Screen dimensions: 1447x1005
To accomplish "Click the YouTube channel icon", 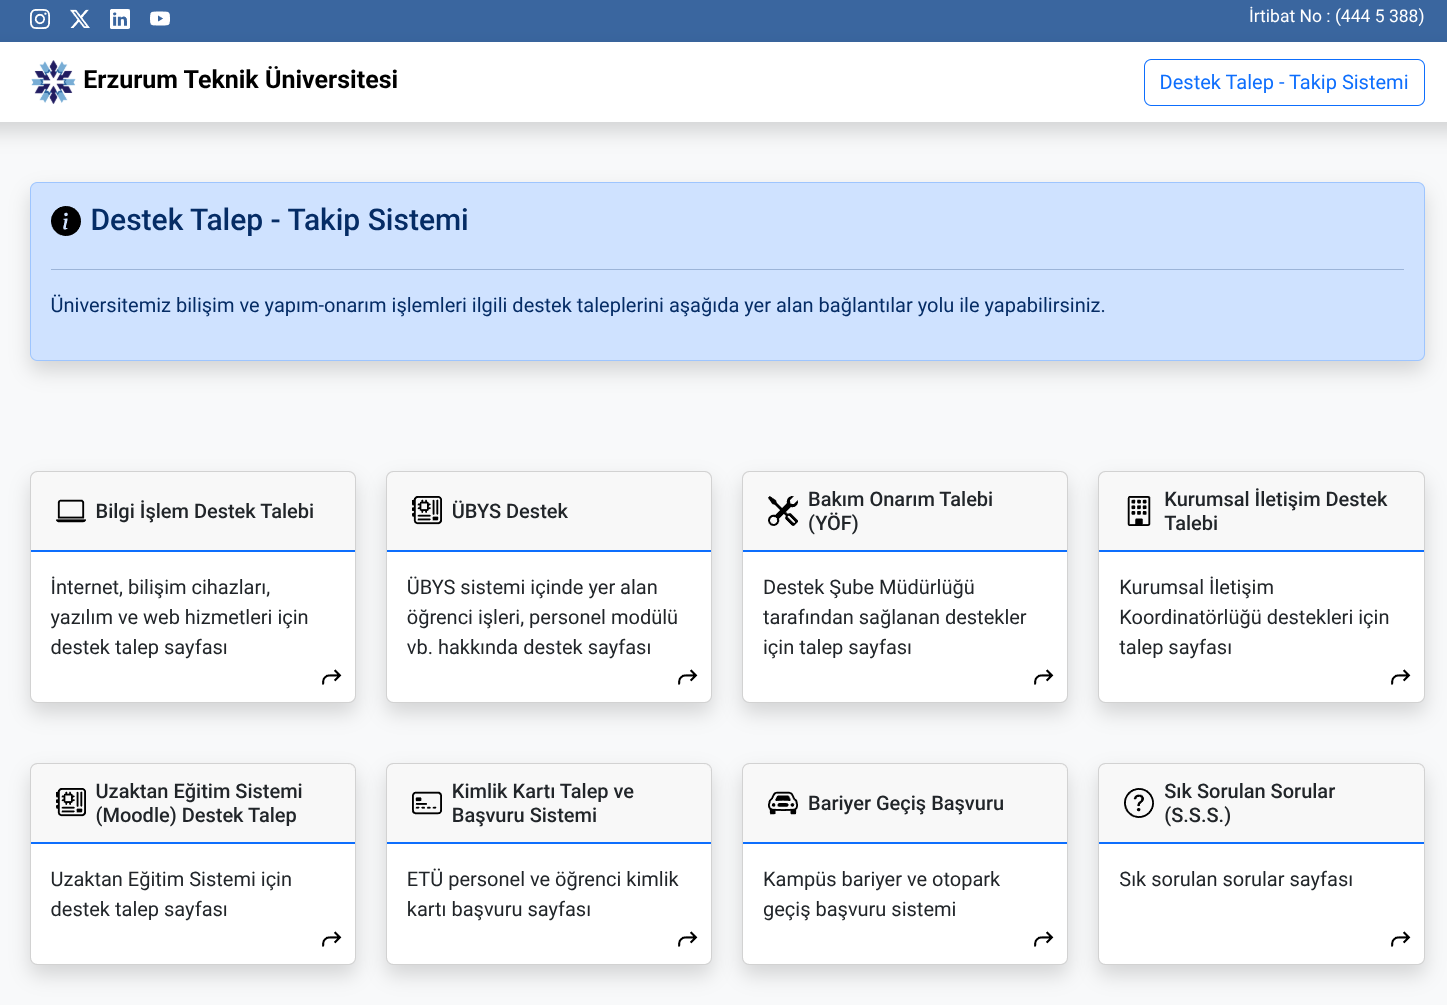I will tap(159, 17).
